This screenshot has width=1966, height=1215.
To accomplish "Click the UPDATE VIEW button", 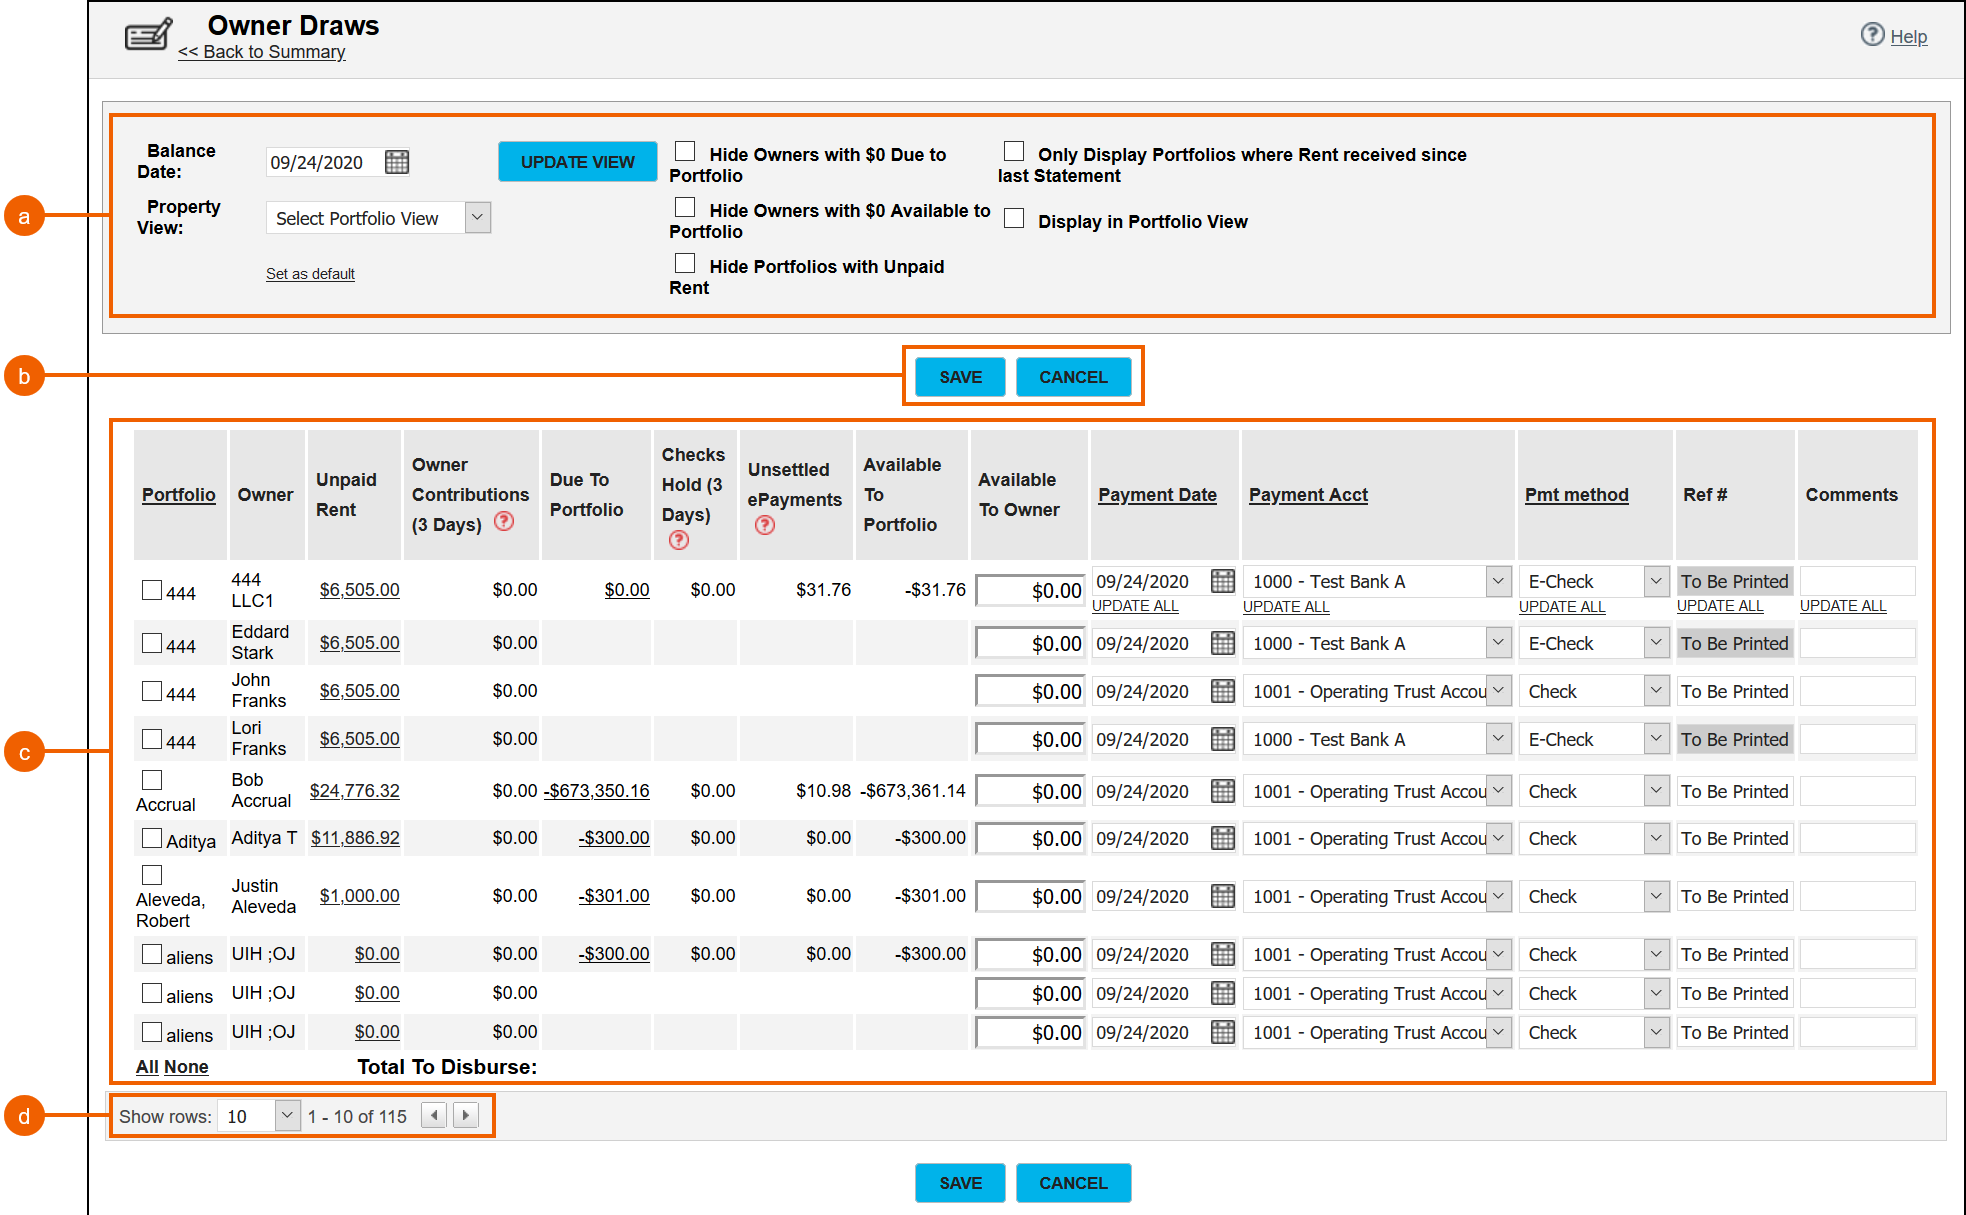I will click(x=577, y=162).
